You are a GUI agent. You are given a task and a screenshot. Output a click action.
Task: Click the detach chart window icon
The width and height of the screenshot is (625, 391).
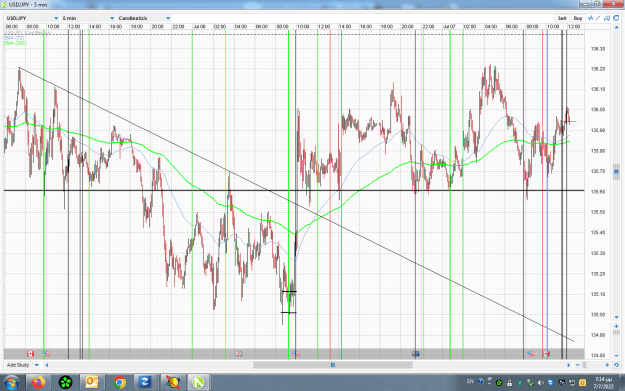point(616,18)
